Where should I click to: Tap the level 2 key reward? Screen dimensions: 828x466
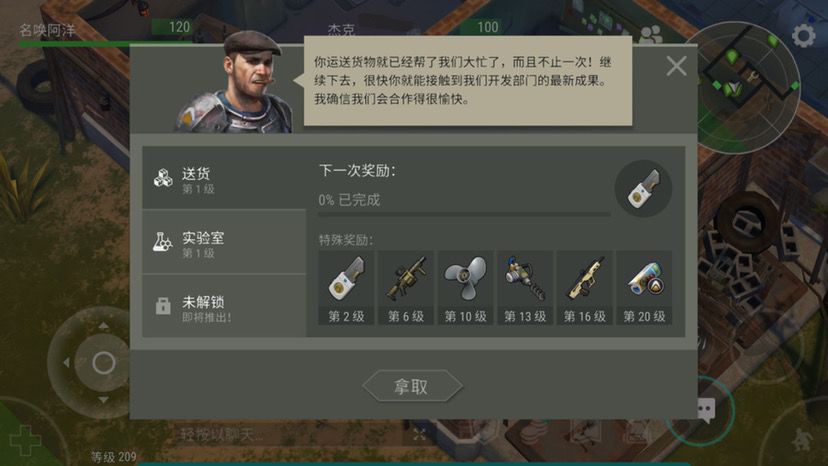346,287
